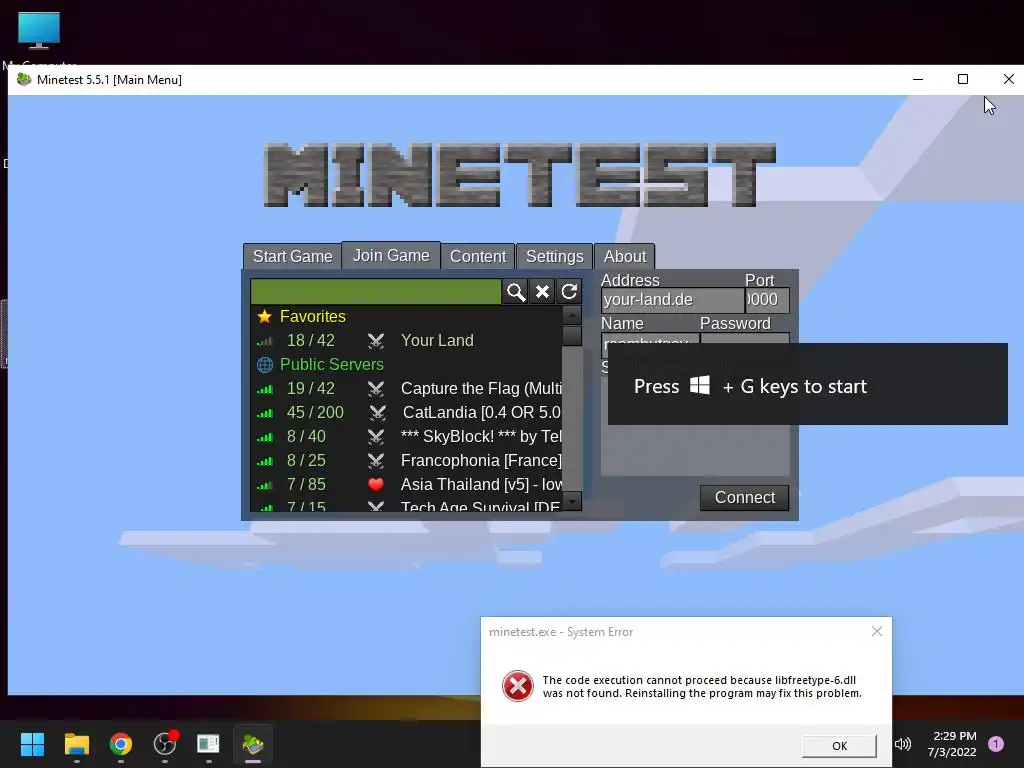Click the swords icon on CatLandia row
Screen dimensions: 1024x768
(377, 413)
